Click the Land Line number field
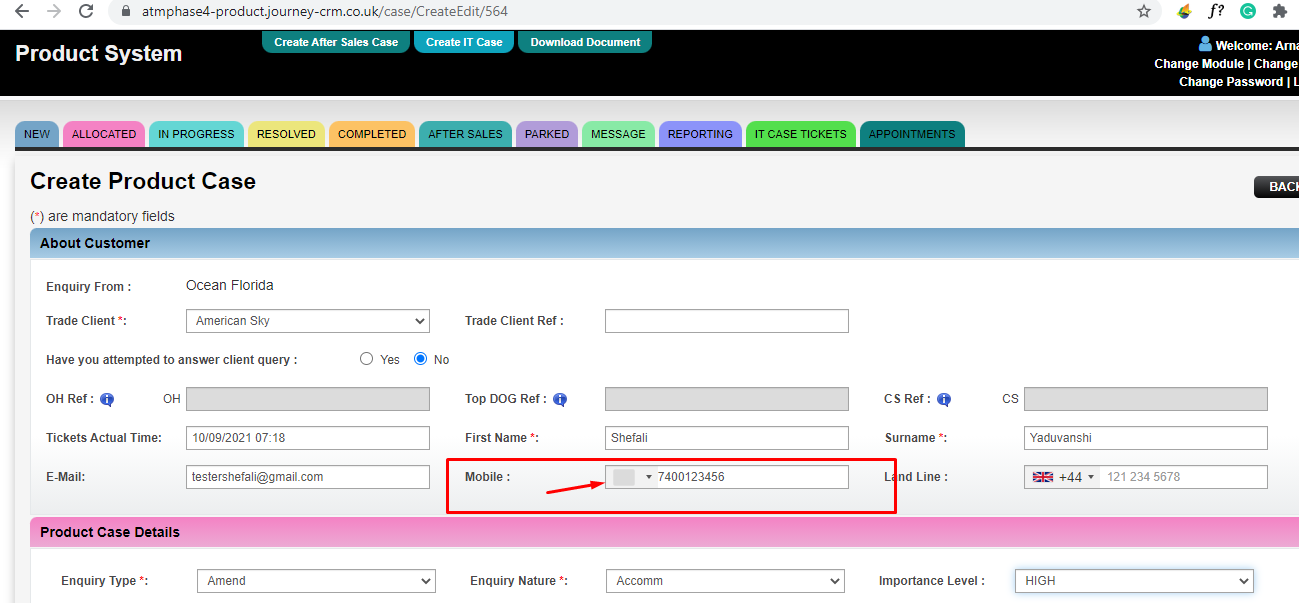The height and width of the screenshot is (603, 1299). coord(1183,477)
